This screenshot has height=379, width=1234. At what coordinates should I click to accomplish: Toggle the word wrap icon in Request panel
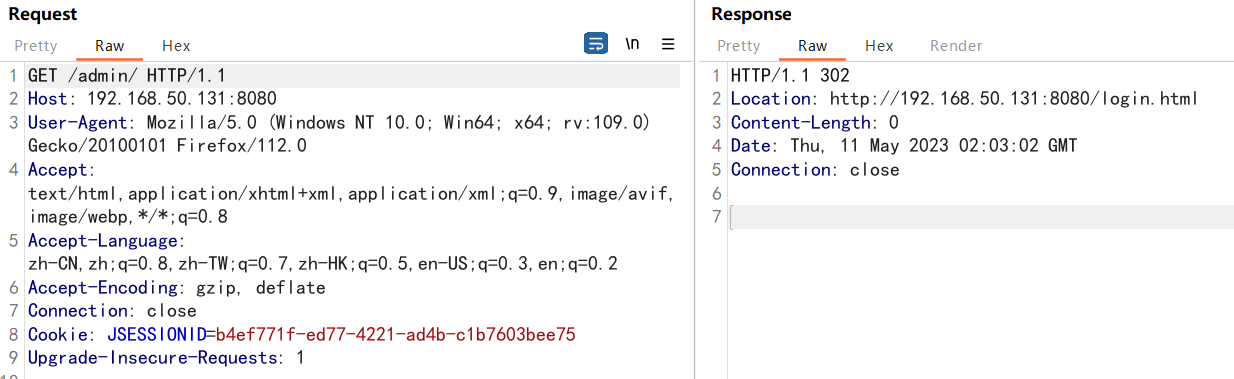[596, 44]
